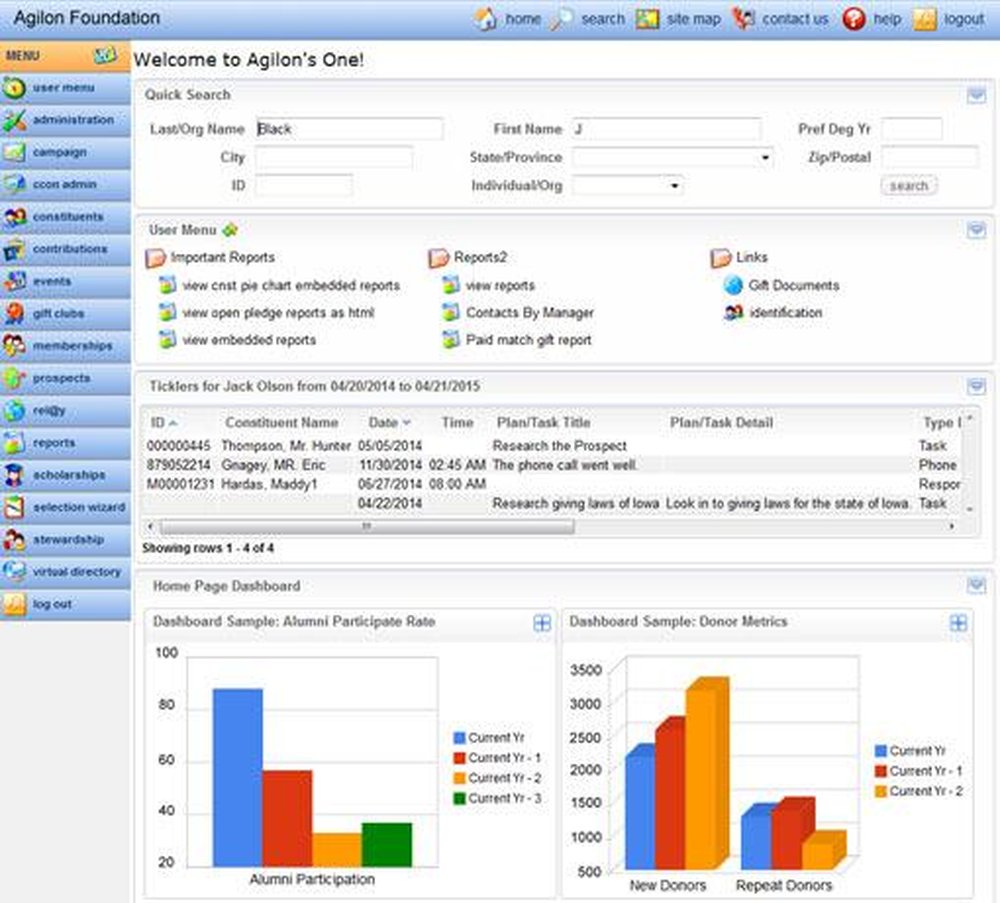Open the site map from top bar
The height and width of the screenshot is (903, 1000).
(679, 19)
